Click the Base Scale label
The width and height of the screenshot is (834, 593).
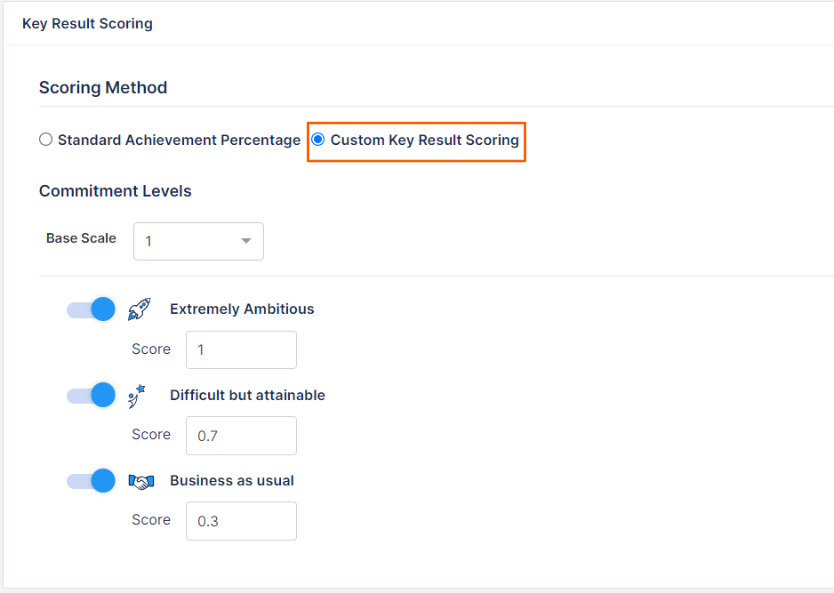pos(81,238)
